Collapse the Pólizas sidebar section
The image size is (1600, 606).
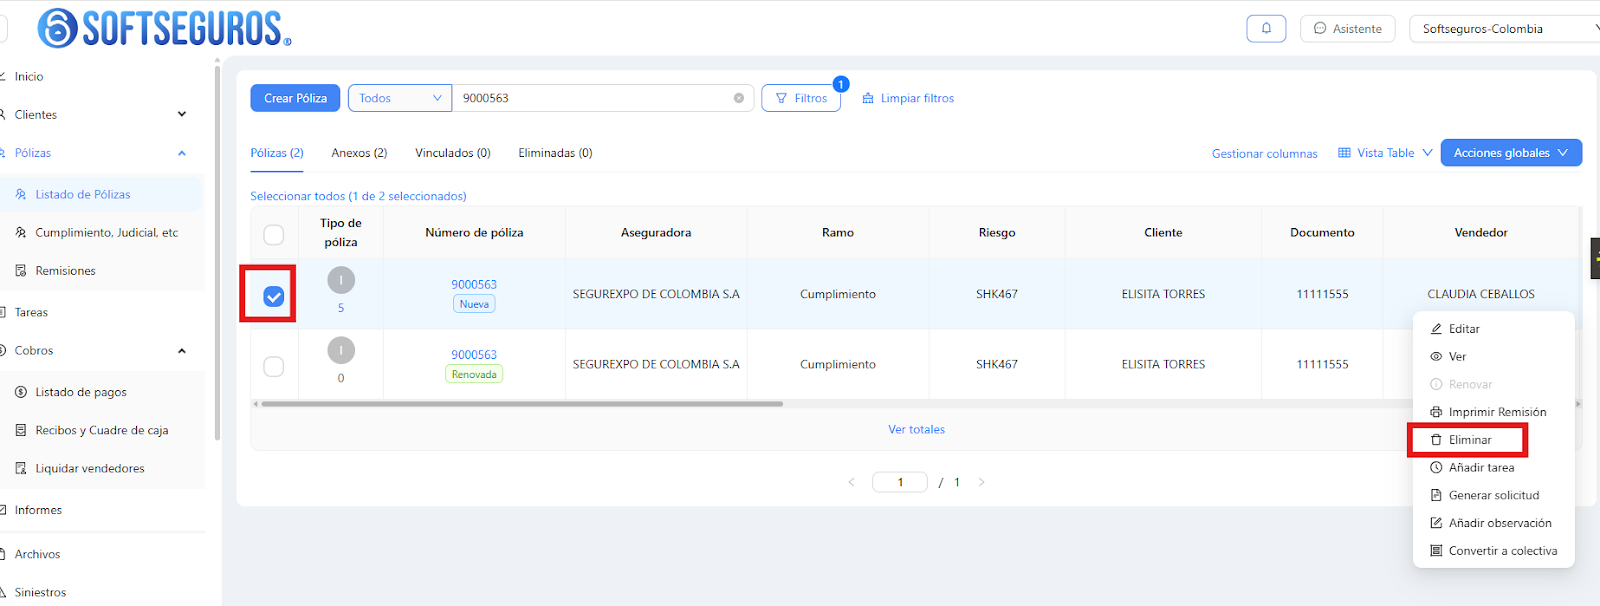97,153
